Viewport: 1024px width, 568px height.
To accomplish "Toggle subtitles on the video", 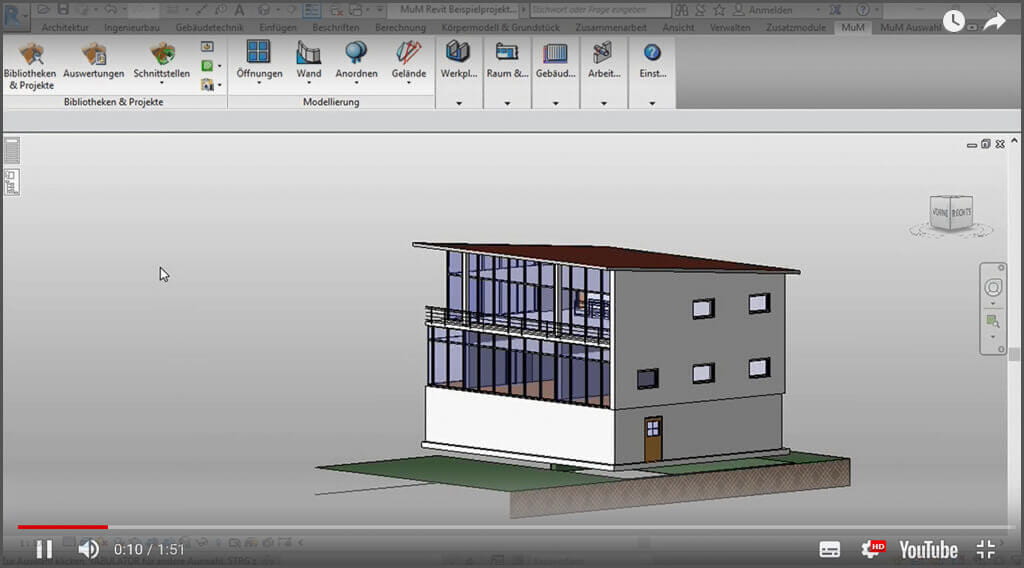I will point(829,549).
